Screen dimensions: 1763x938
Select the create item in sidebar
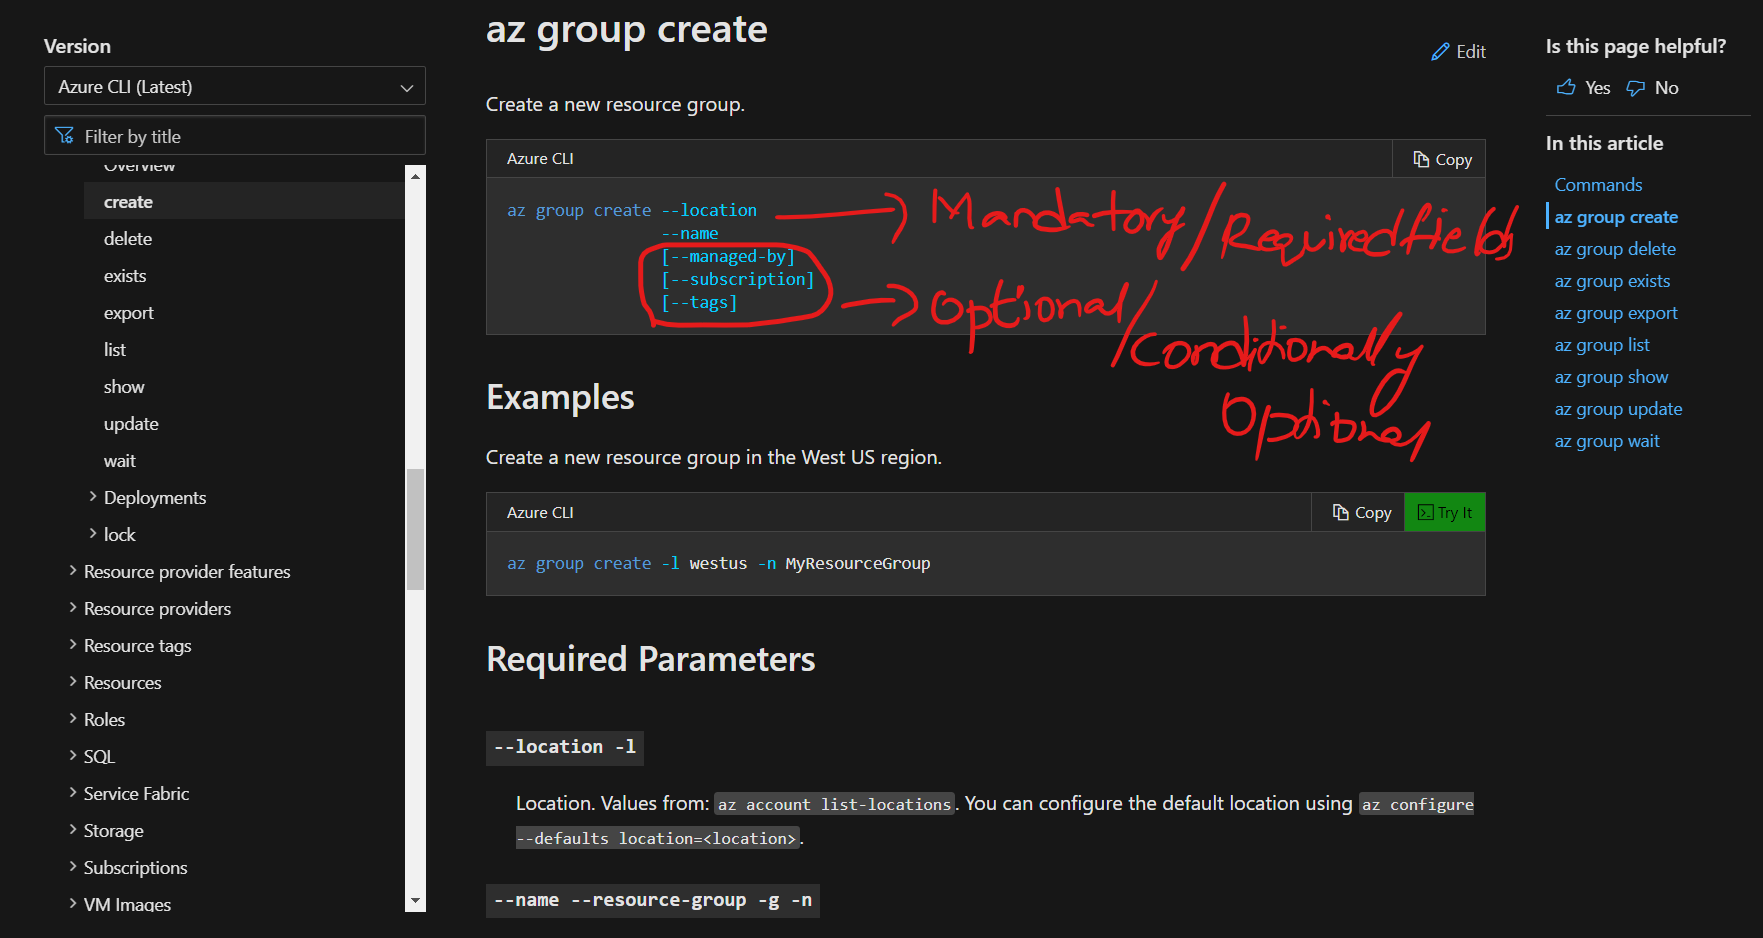(x=128, y=202)
